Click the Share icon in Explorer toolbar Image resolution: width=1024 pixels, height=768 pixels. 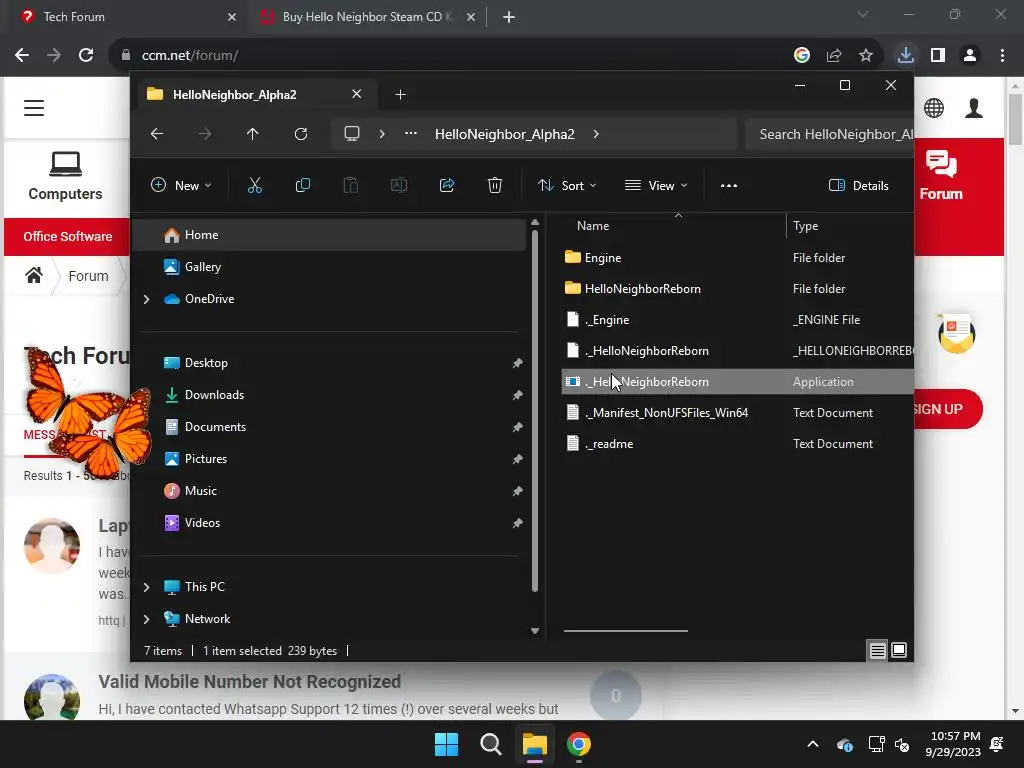pyautogui.click(x=447, y=185)
